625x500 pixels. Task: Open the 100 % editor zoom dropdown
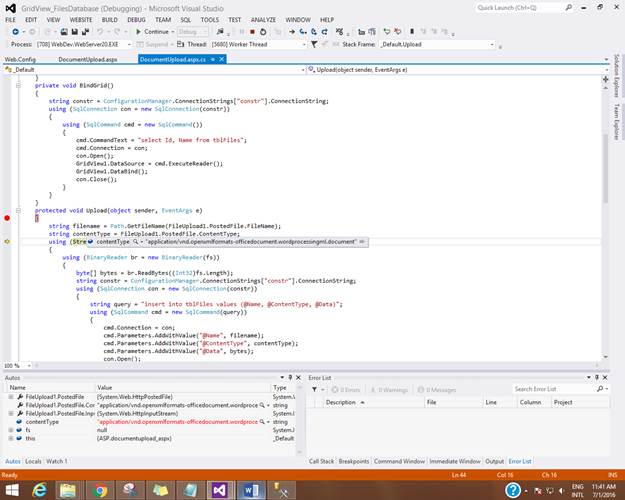(x=26, y=365)
